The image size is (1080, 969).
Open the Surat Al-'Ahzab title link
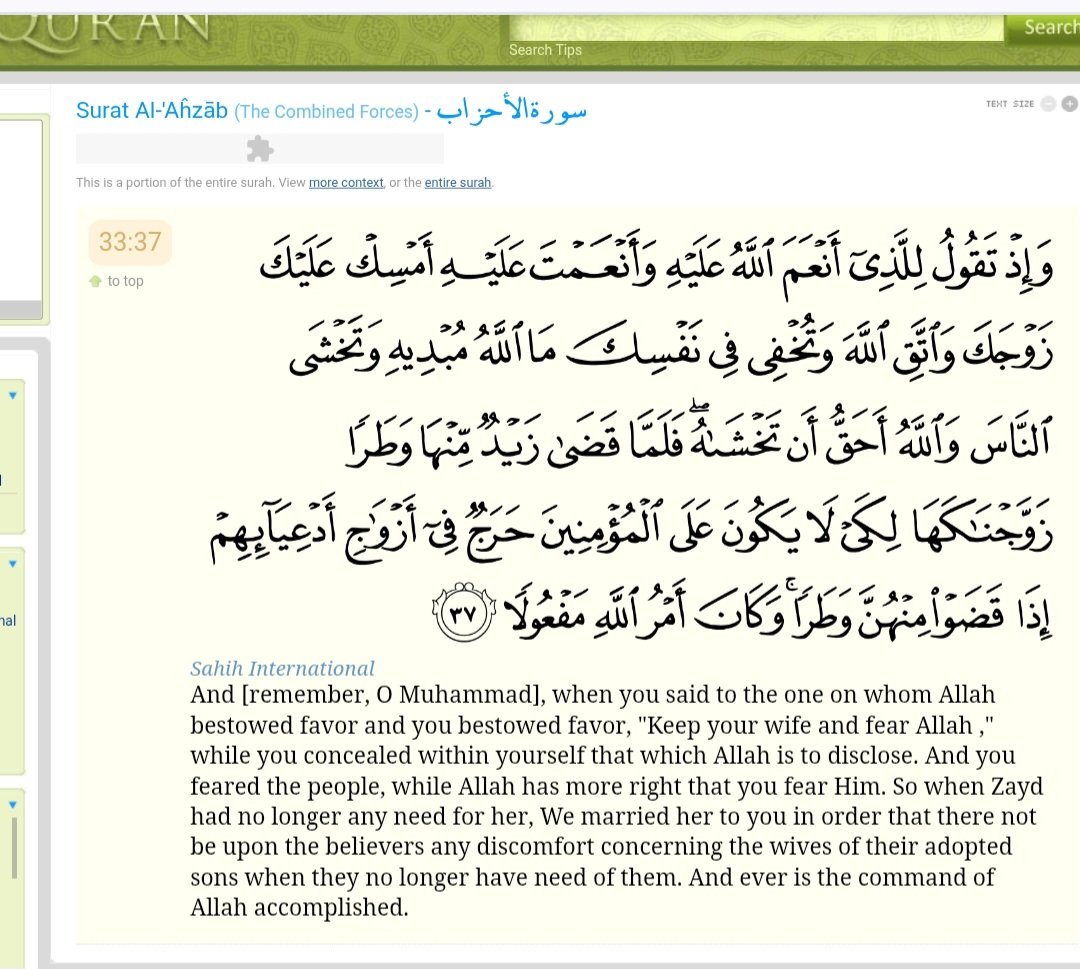coord(331,110)
